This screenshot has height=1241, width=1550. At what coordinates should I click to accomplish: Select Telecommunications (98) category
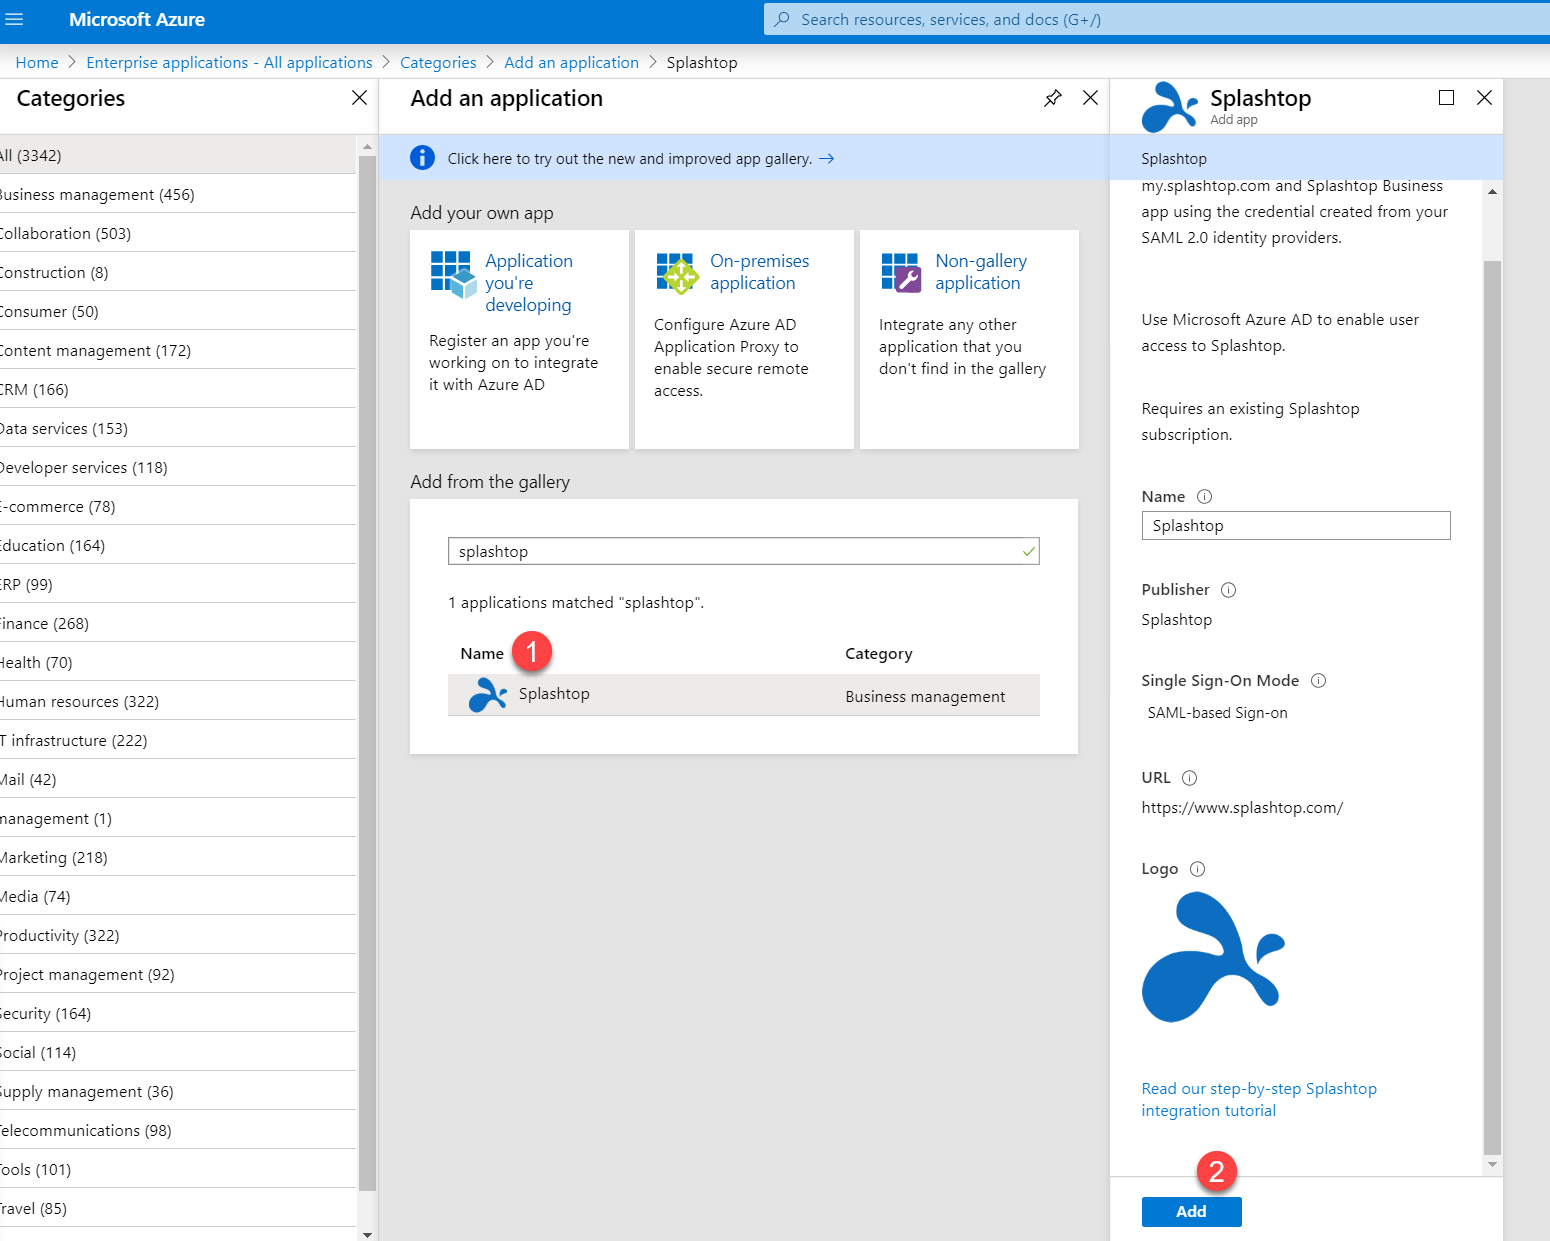(178, 1130)
